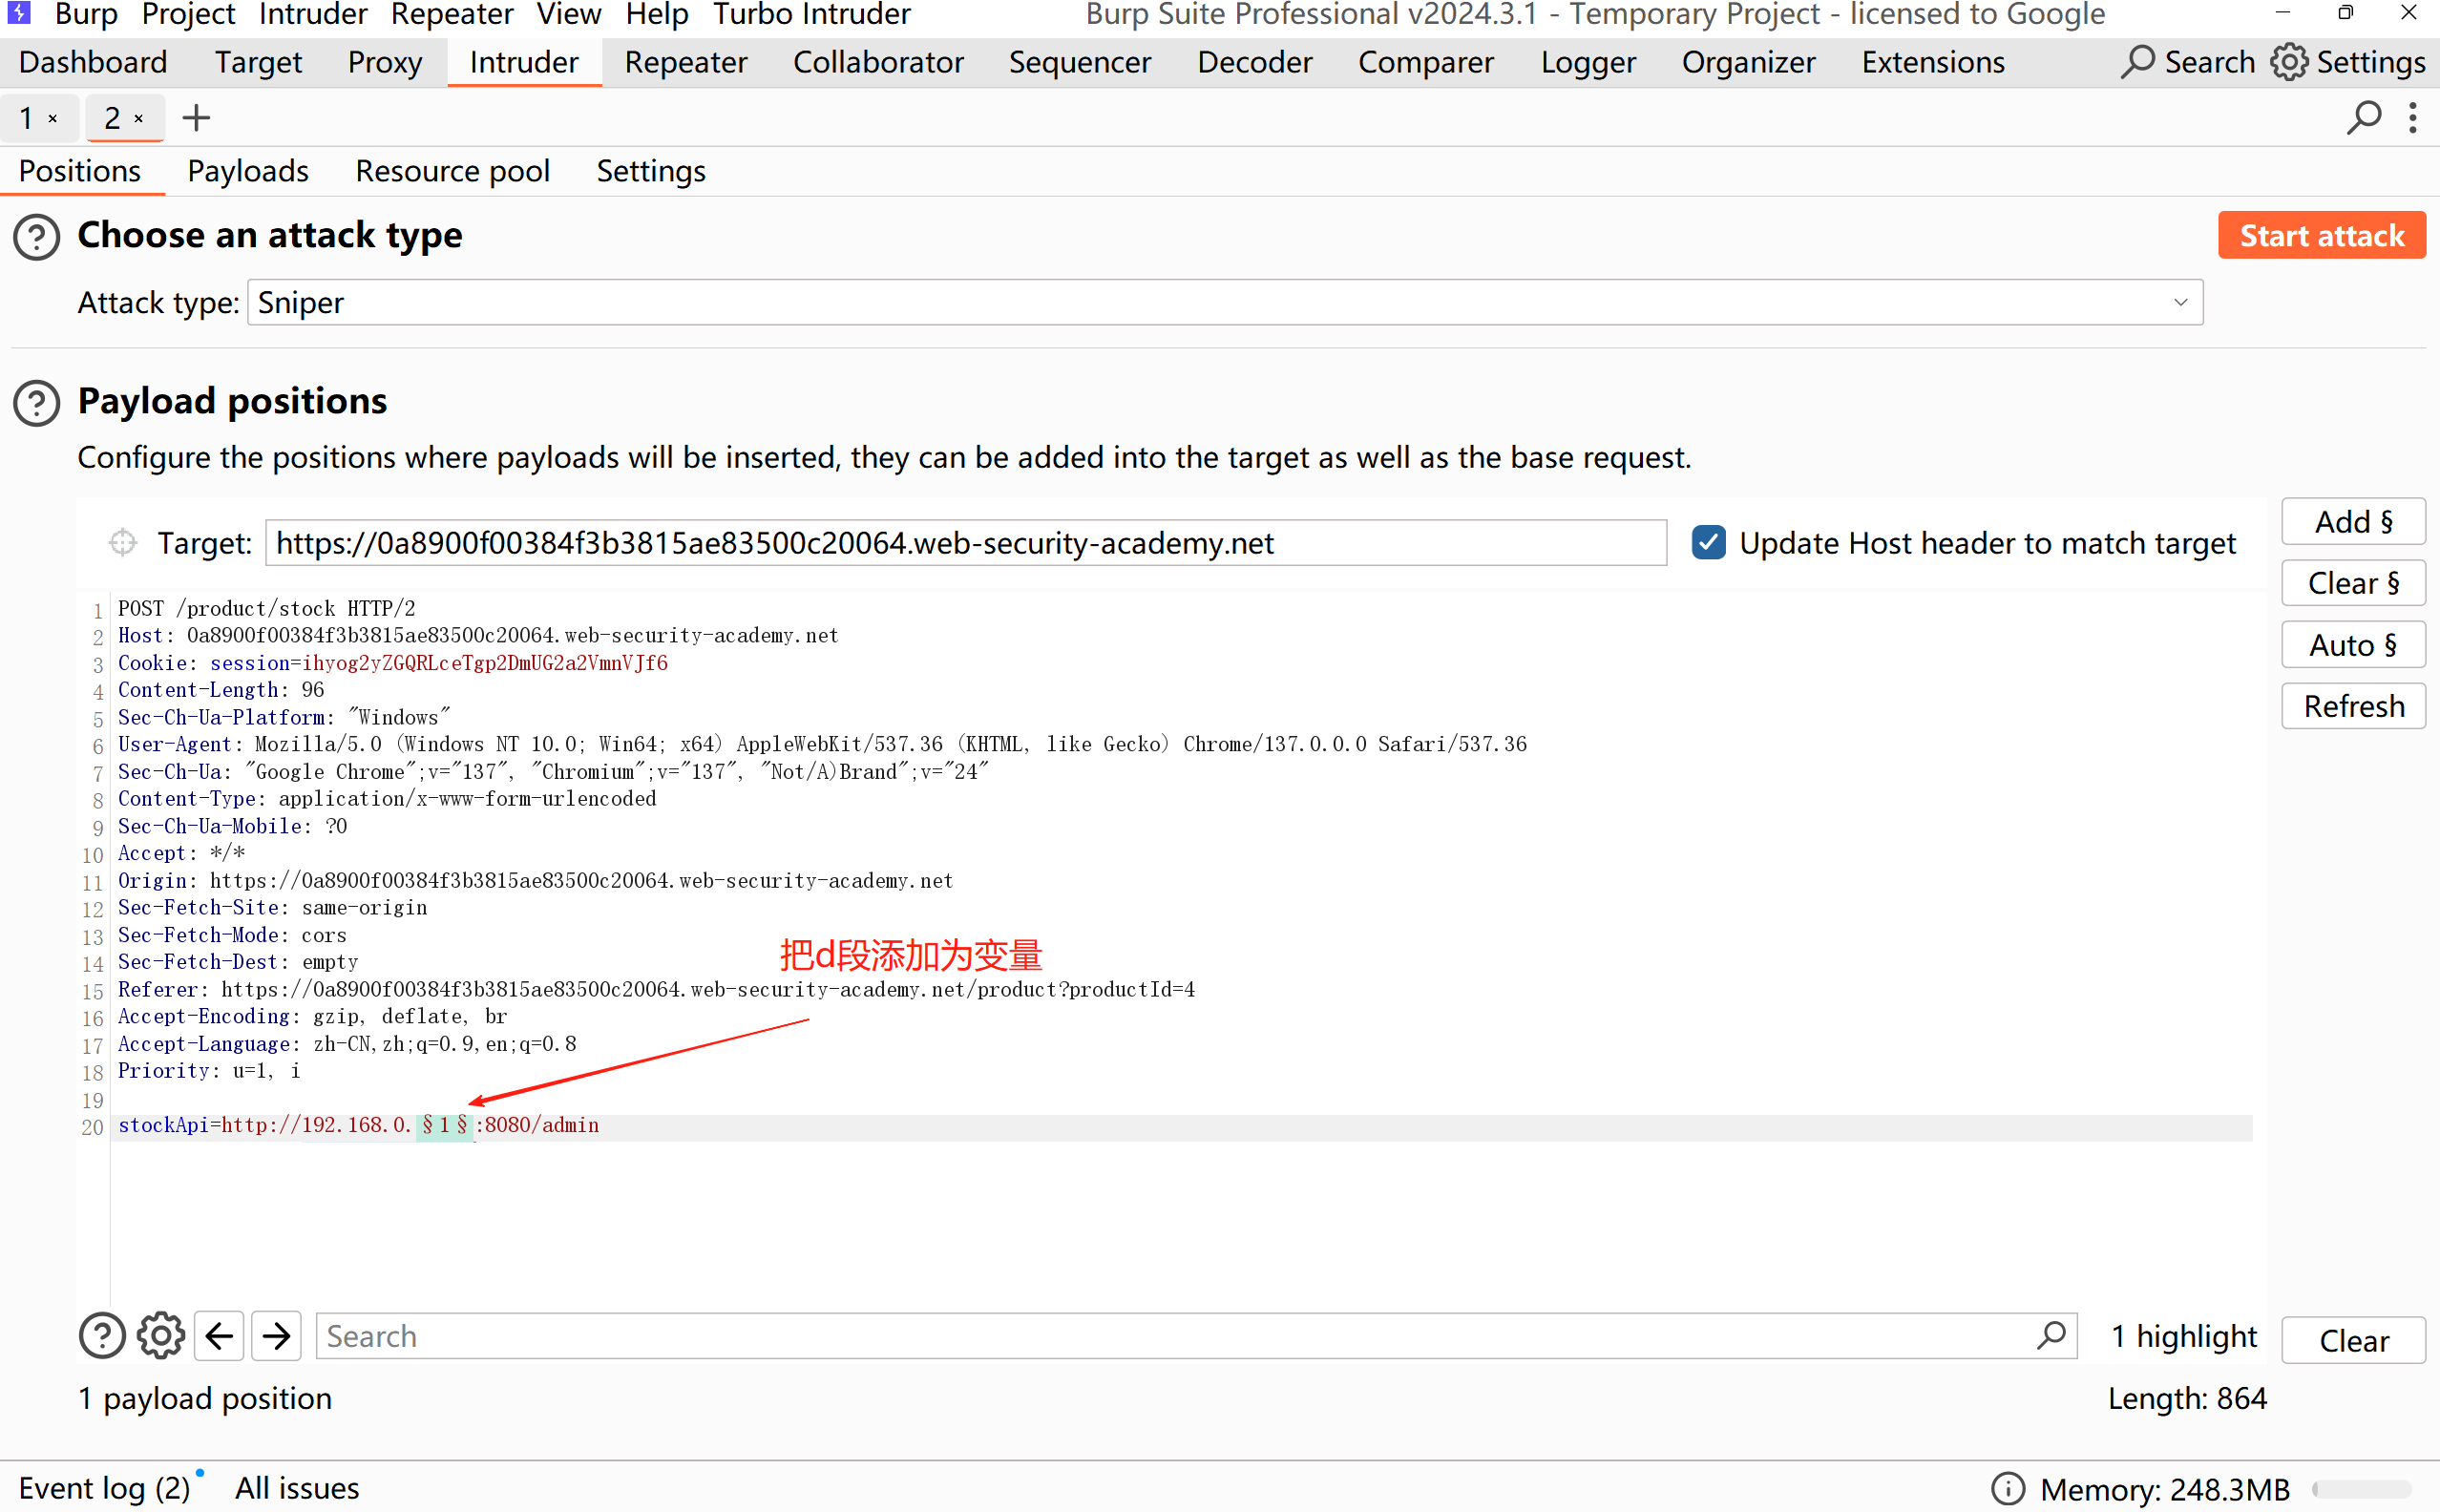Screen dimensions: 2440x1512
Task: Add a new Intruder tab with plus
Action: 196,118
